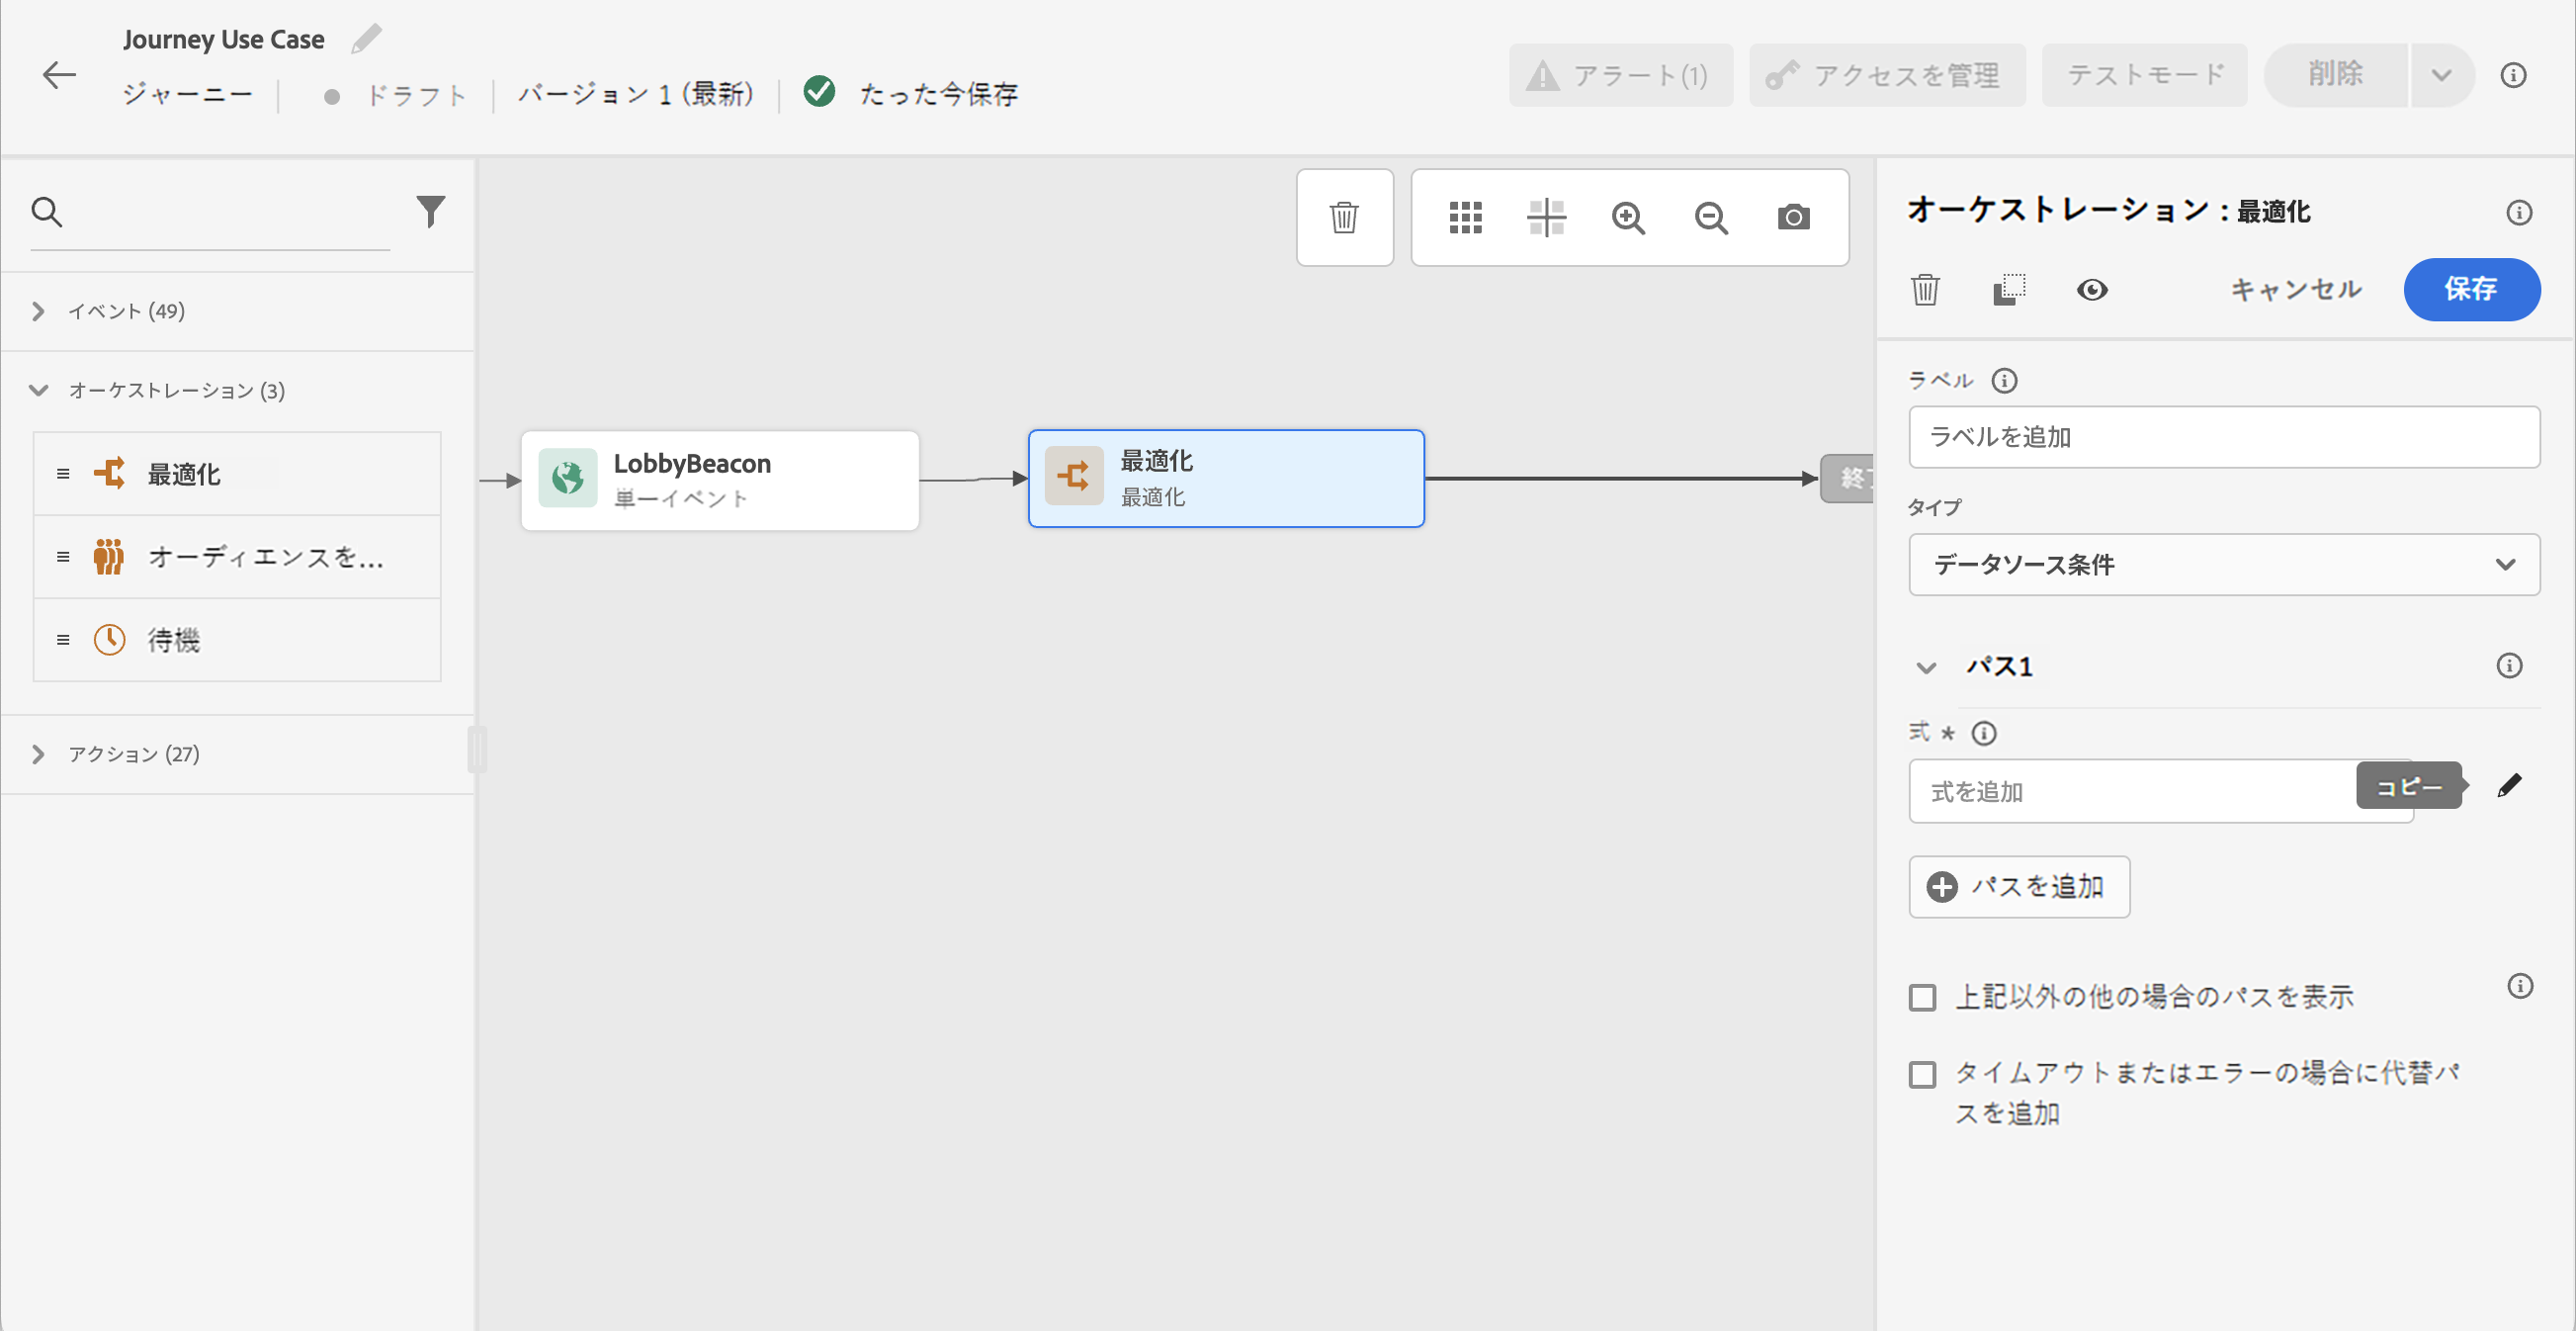Click the filter funnel icon in palette
Image resolution: width=2576 pixels, height=1331 pixels.
point(430,211)
